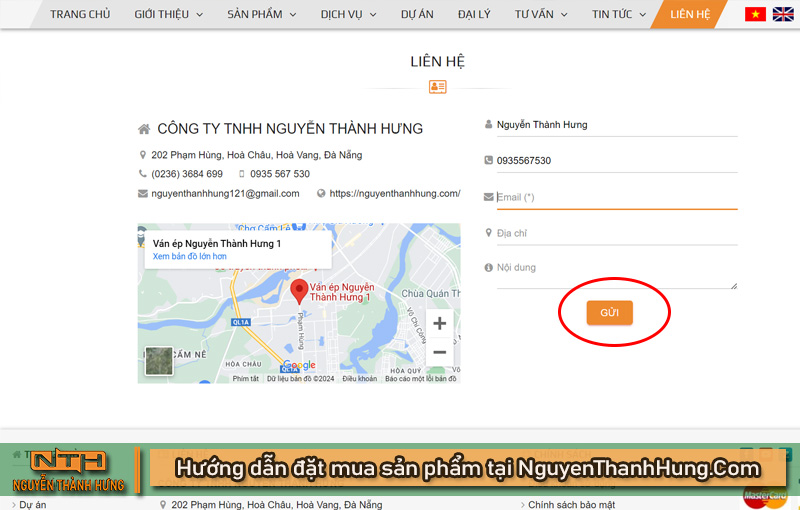Click envelope icon beside Email field
Image resolution: width=800 pixels, height=510 pixels.
(x=488, y=197)
